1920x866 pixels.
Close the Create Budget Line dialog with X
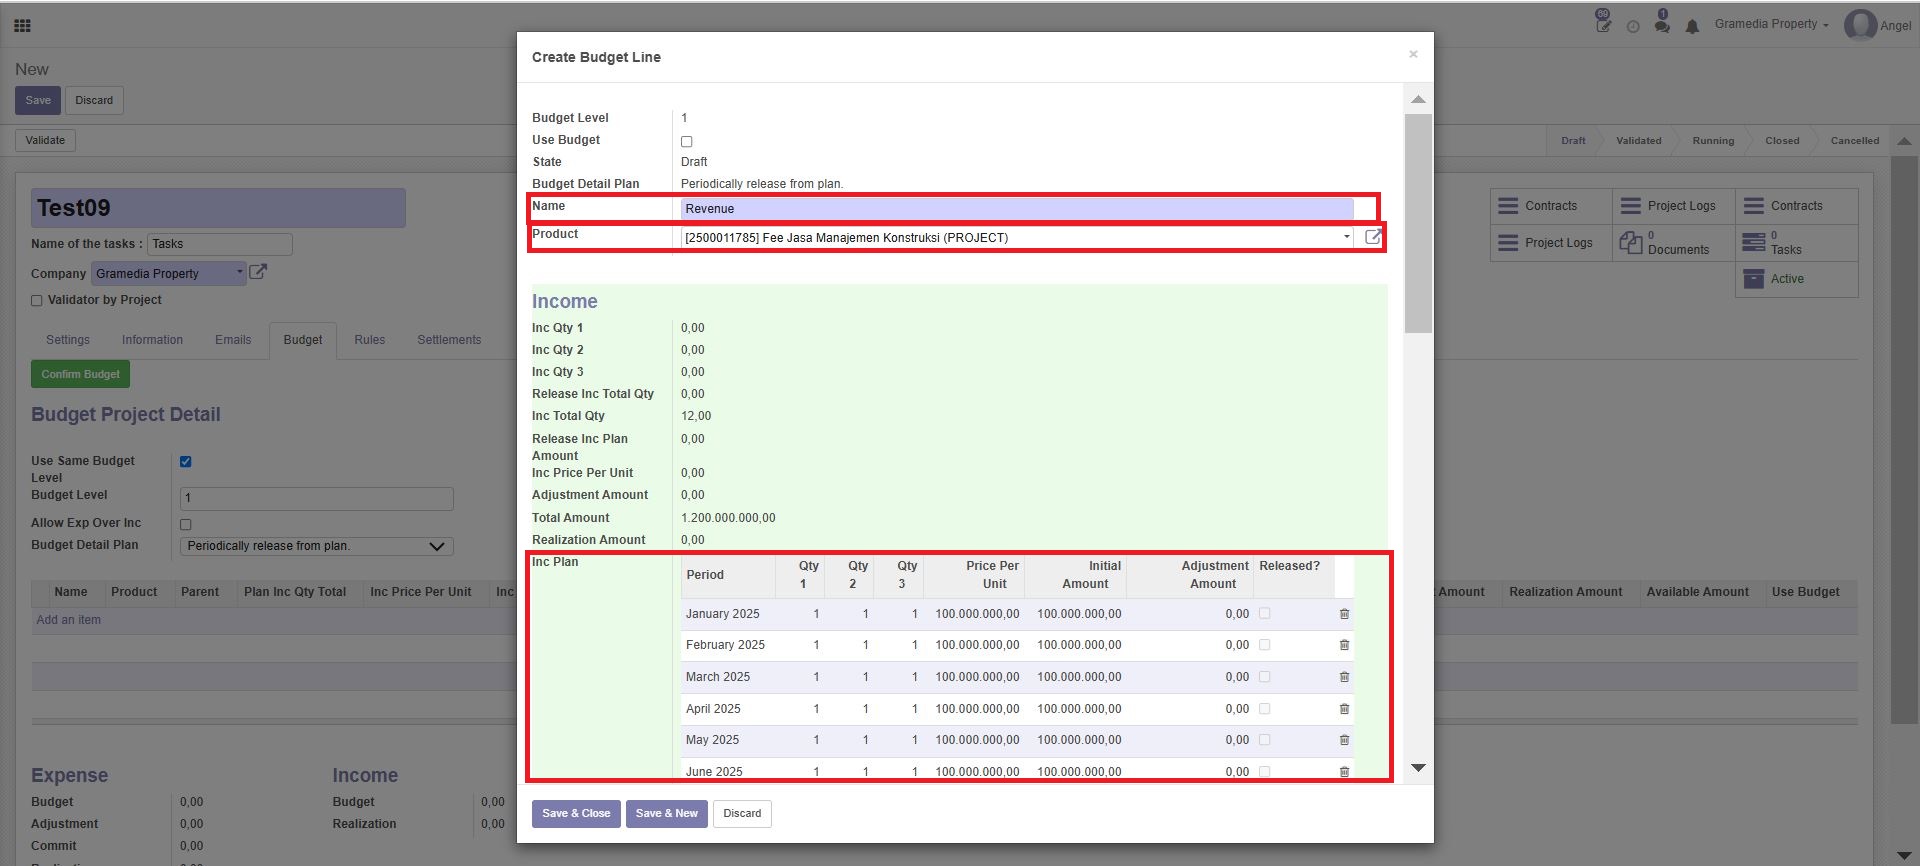click(1413, 54)
